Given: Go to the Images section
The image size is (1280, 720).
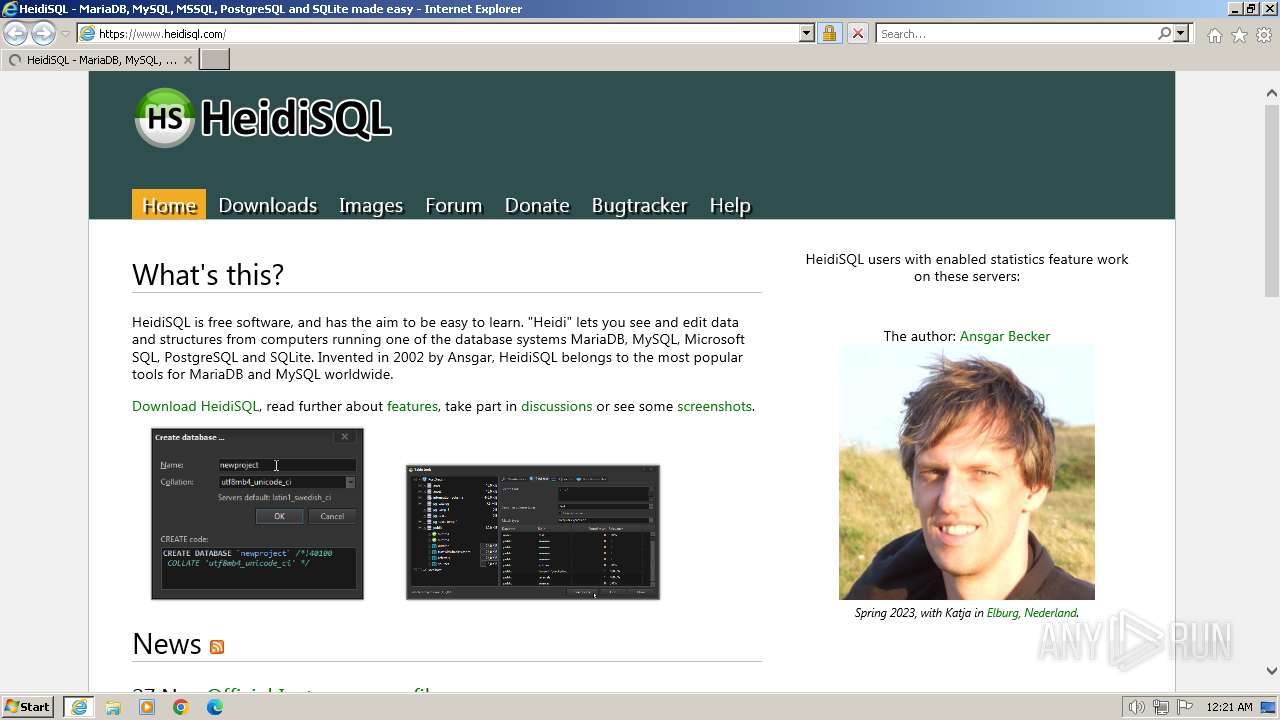Looking at the screenshot, I should [371, 205].
